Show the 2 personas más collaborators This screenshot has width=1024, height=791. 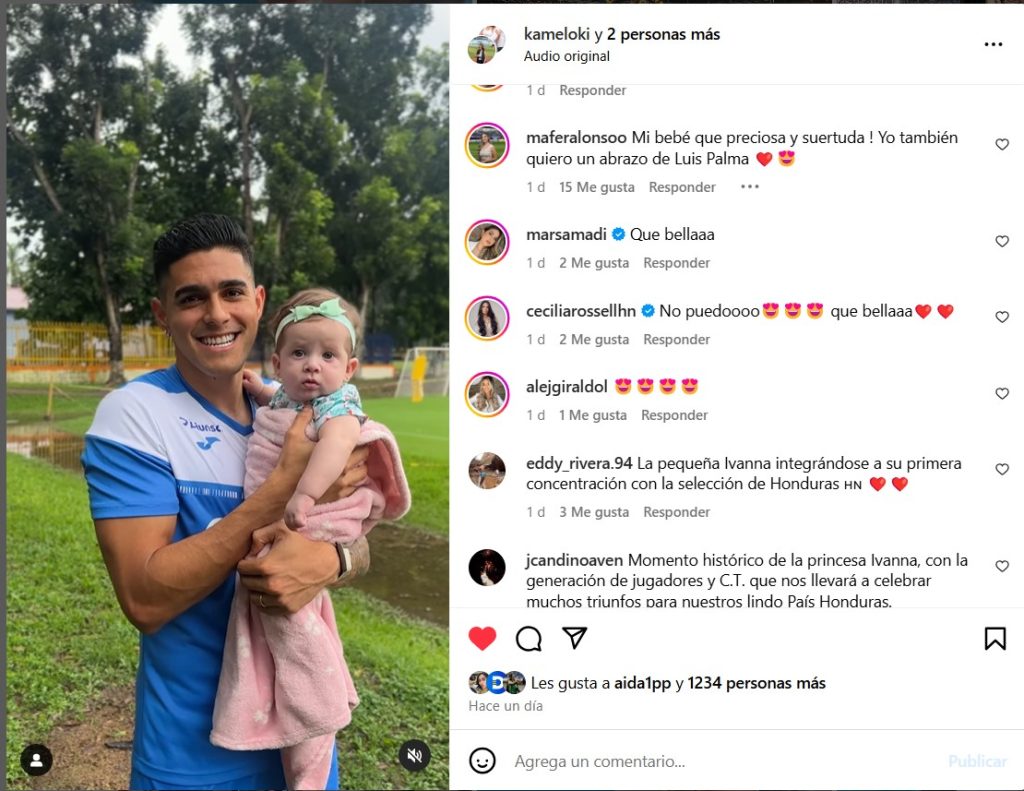point(663,34)
